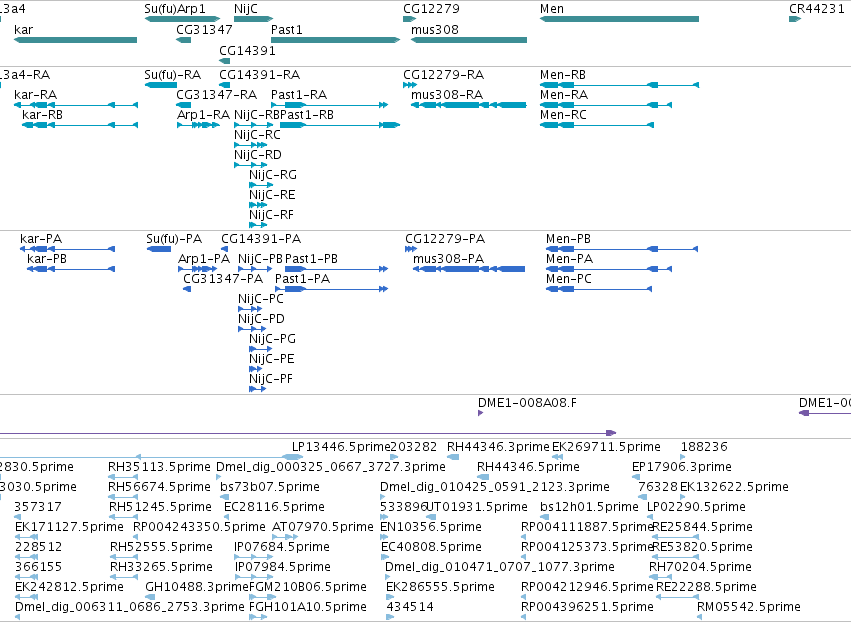Select the RH44346.3prime EST label

498,447
